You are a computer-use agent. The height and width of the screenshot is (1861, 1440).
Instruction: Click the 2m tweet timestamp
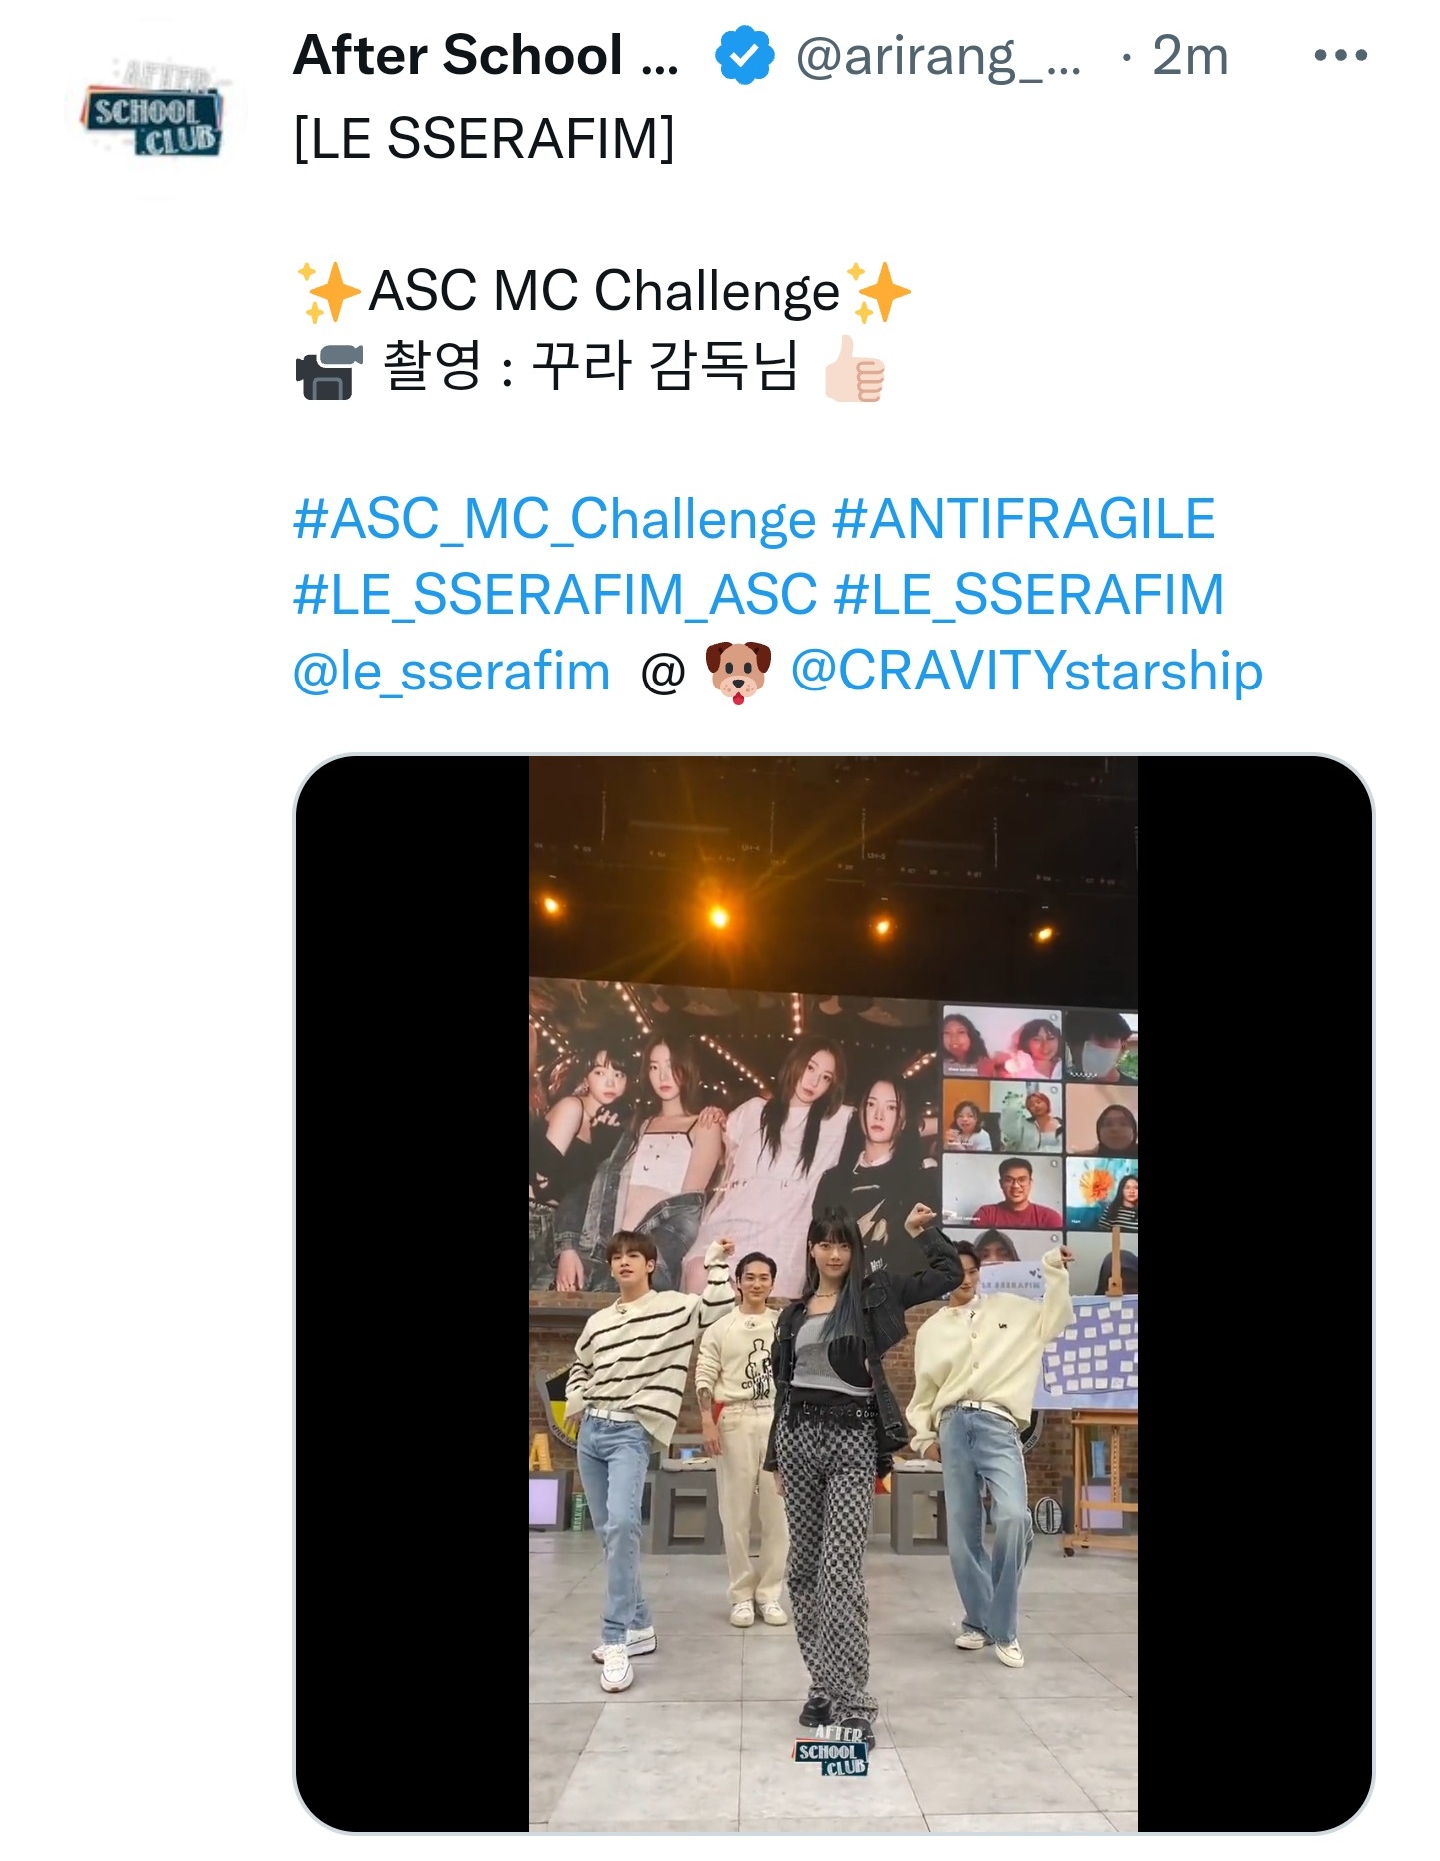(1189, 56)
